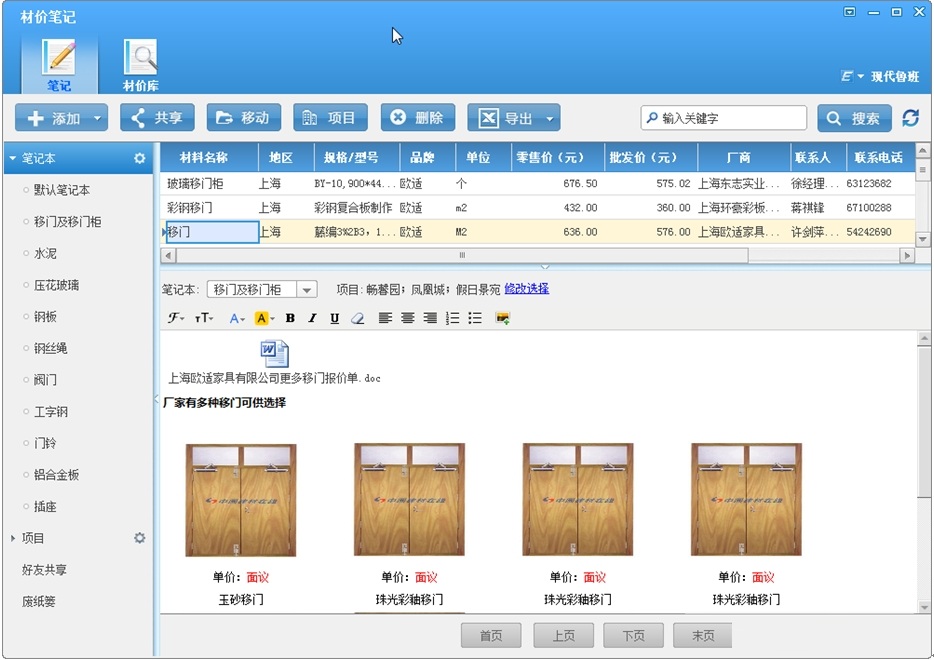Expand the 导出 export dropdown arrow
Viewport: 934px width, 660px height.
(550, 118)
